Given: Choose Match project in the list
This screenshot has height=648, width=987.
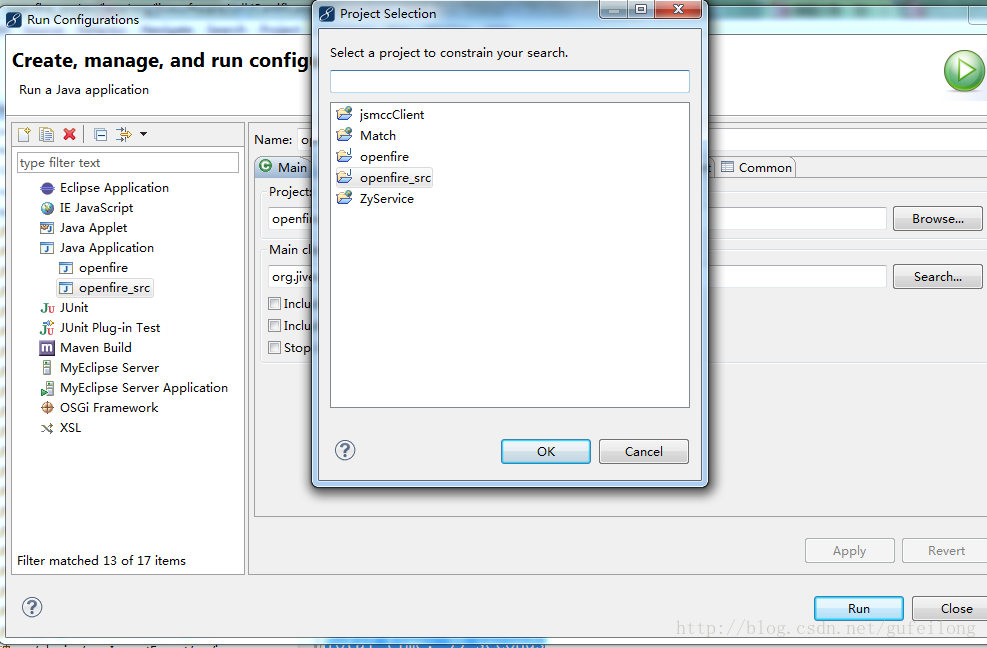Looking at the screenshot, I should coord(378,135).
